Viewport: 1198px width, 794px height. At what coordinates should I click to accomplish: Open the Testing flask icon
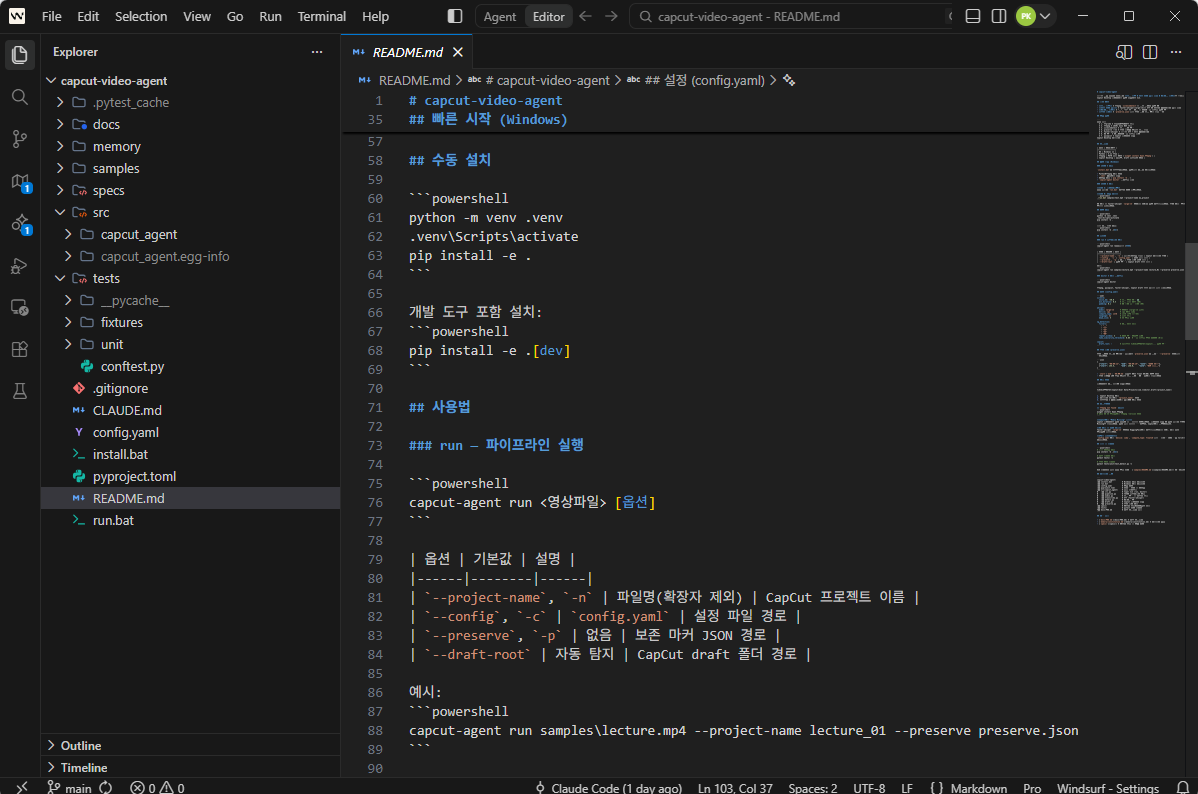[x=20, y=391]
